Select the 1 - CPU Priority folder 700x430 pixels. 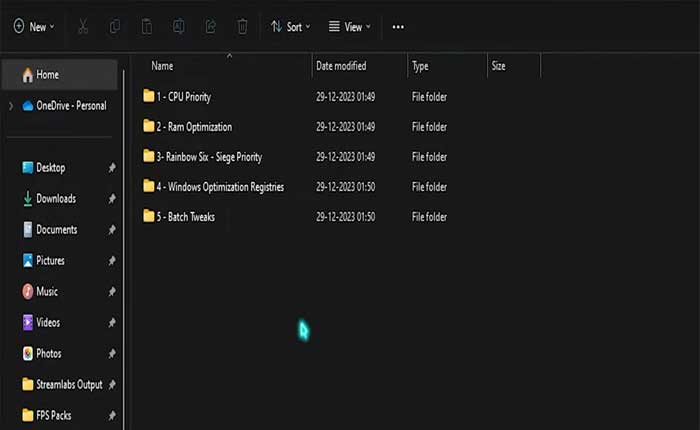coord(183,97)
